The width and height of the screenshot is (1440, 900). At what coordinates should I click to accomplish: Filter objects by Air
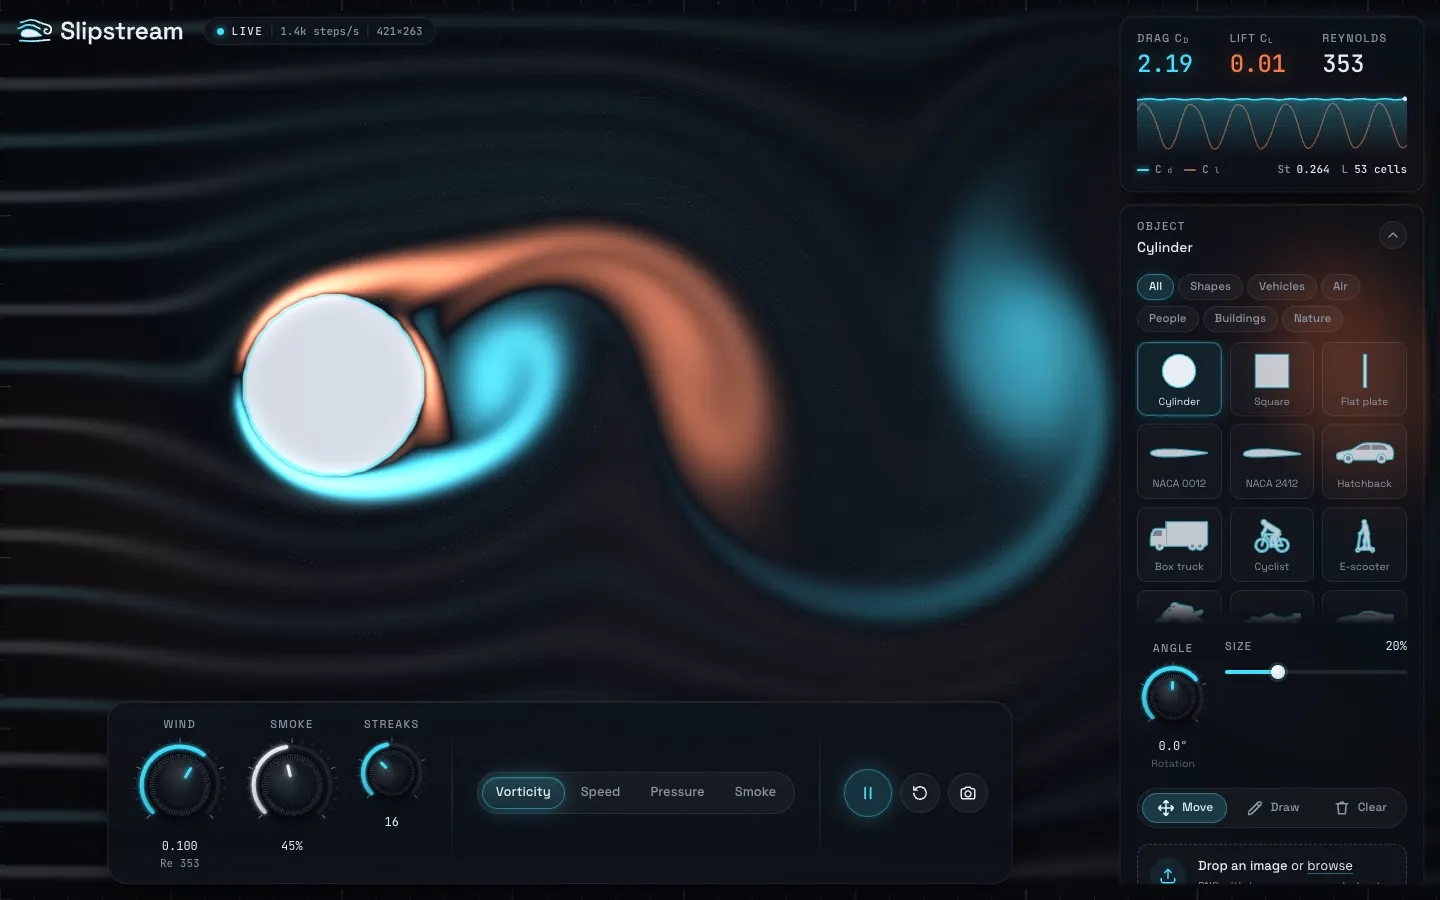tap(1340, 287)
